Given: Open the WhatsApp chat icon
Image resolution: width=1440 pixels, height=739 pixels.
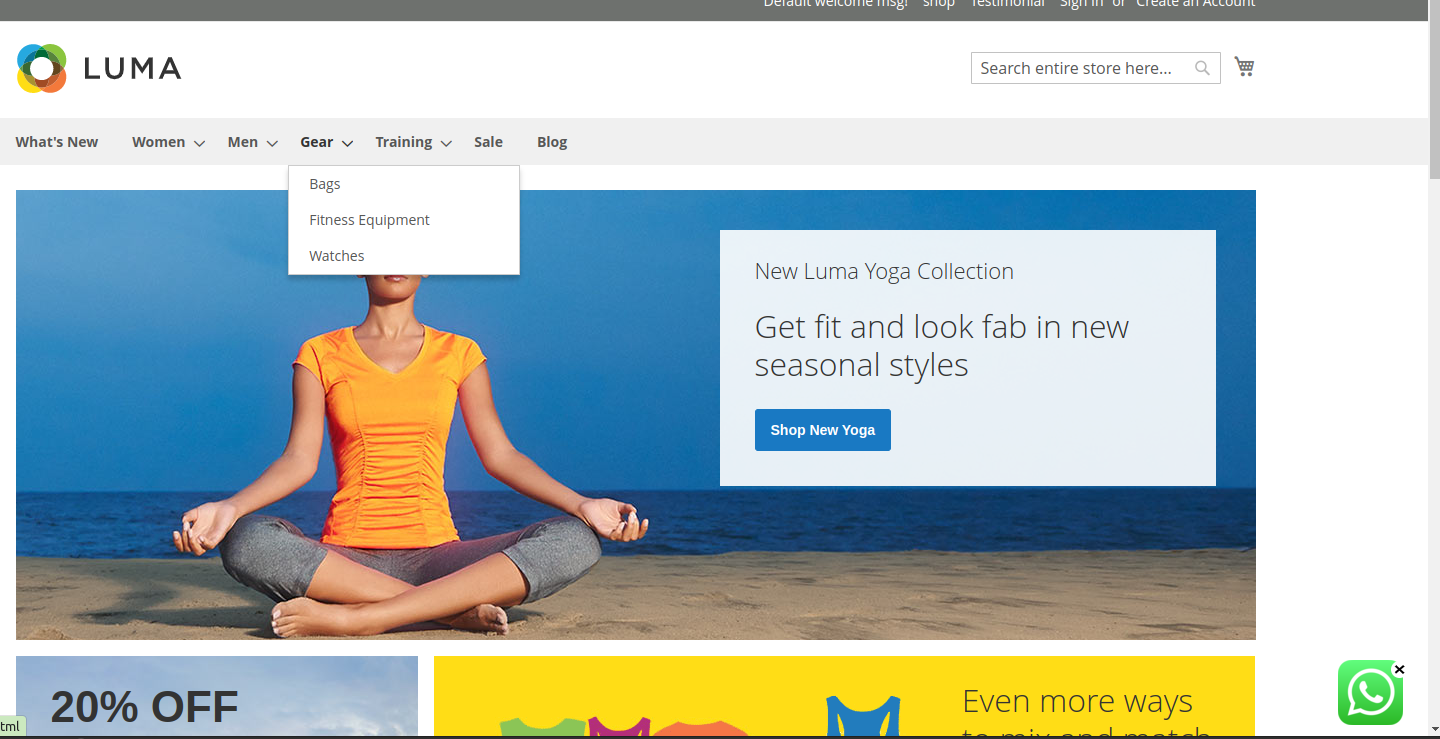Looking at the screenshot, I should 1370,692.
